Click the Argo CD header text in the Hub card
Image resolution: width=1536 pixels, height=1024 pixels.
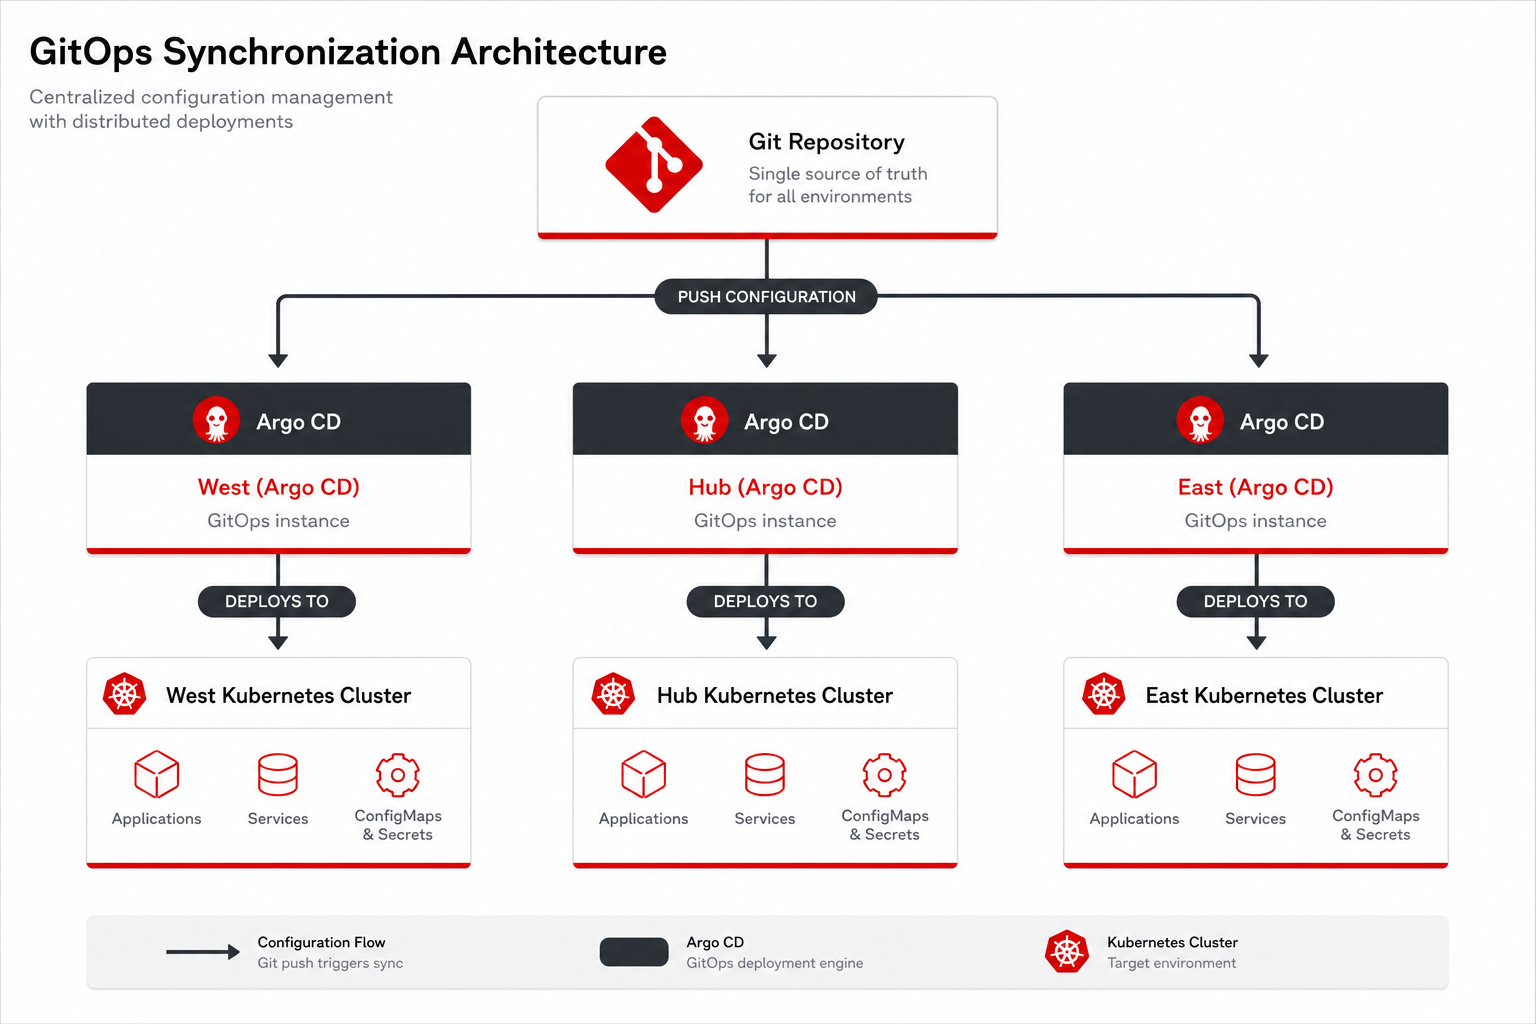pyautogui.click(x=787, y=422)
